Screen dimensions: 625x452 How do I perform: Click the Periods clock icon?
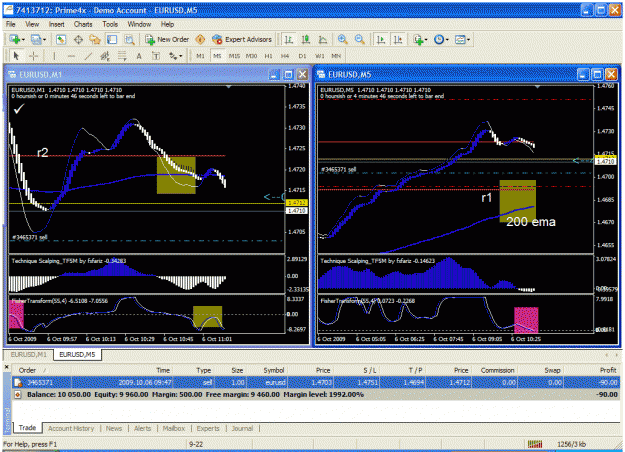point(439,39)
